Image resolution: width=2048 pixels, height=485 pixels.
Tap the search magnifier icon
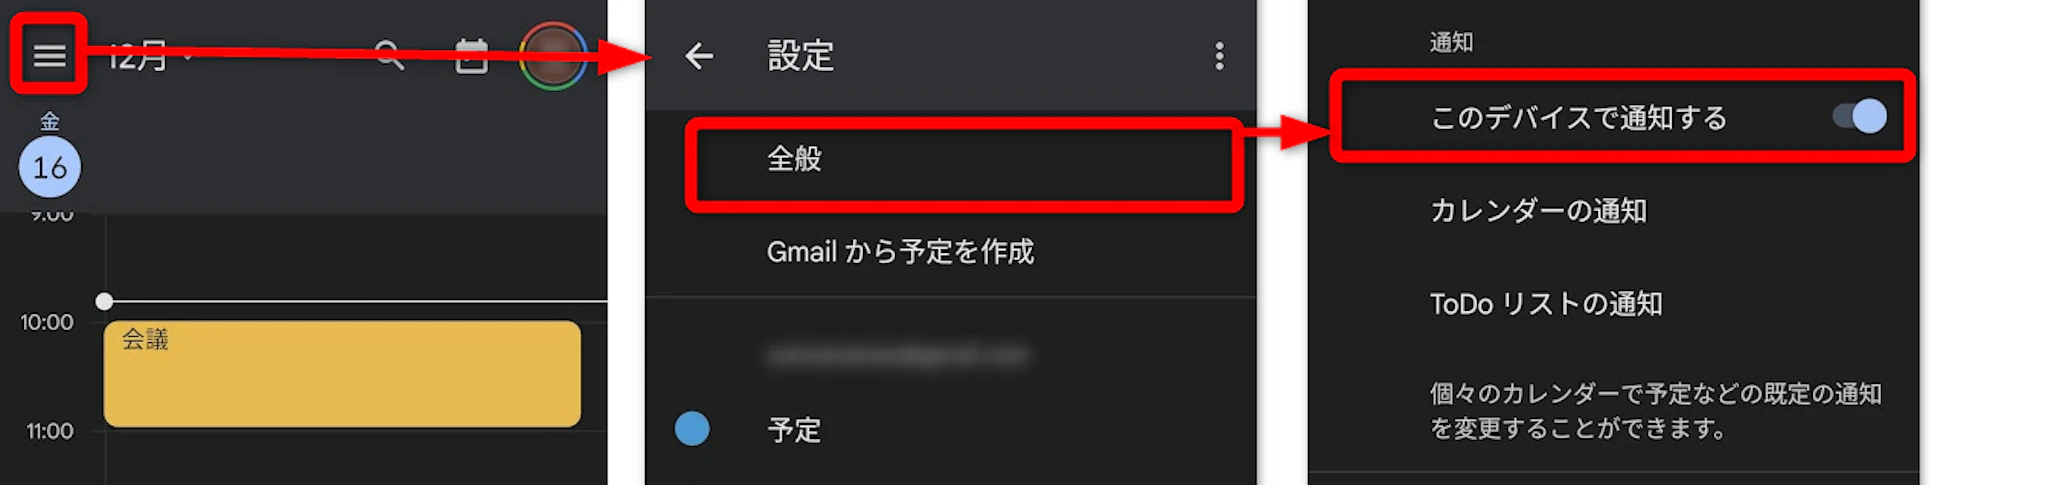(389, 55)
